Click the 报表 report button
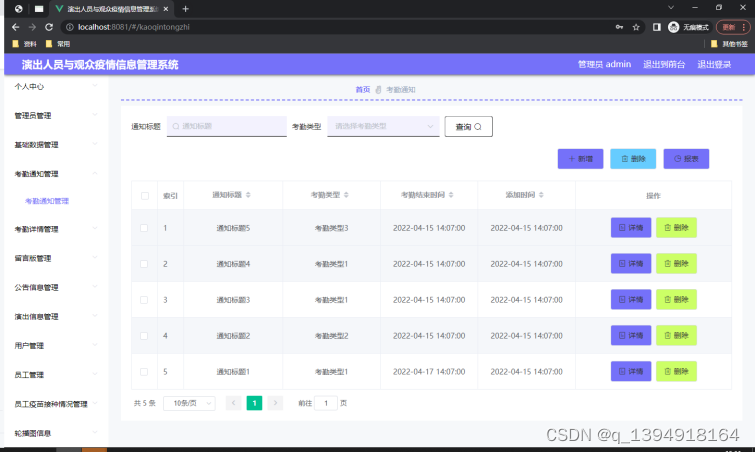Image resolution: width=755 pixels, height=453 pixels. click(686, 159)
